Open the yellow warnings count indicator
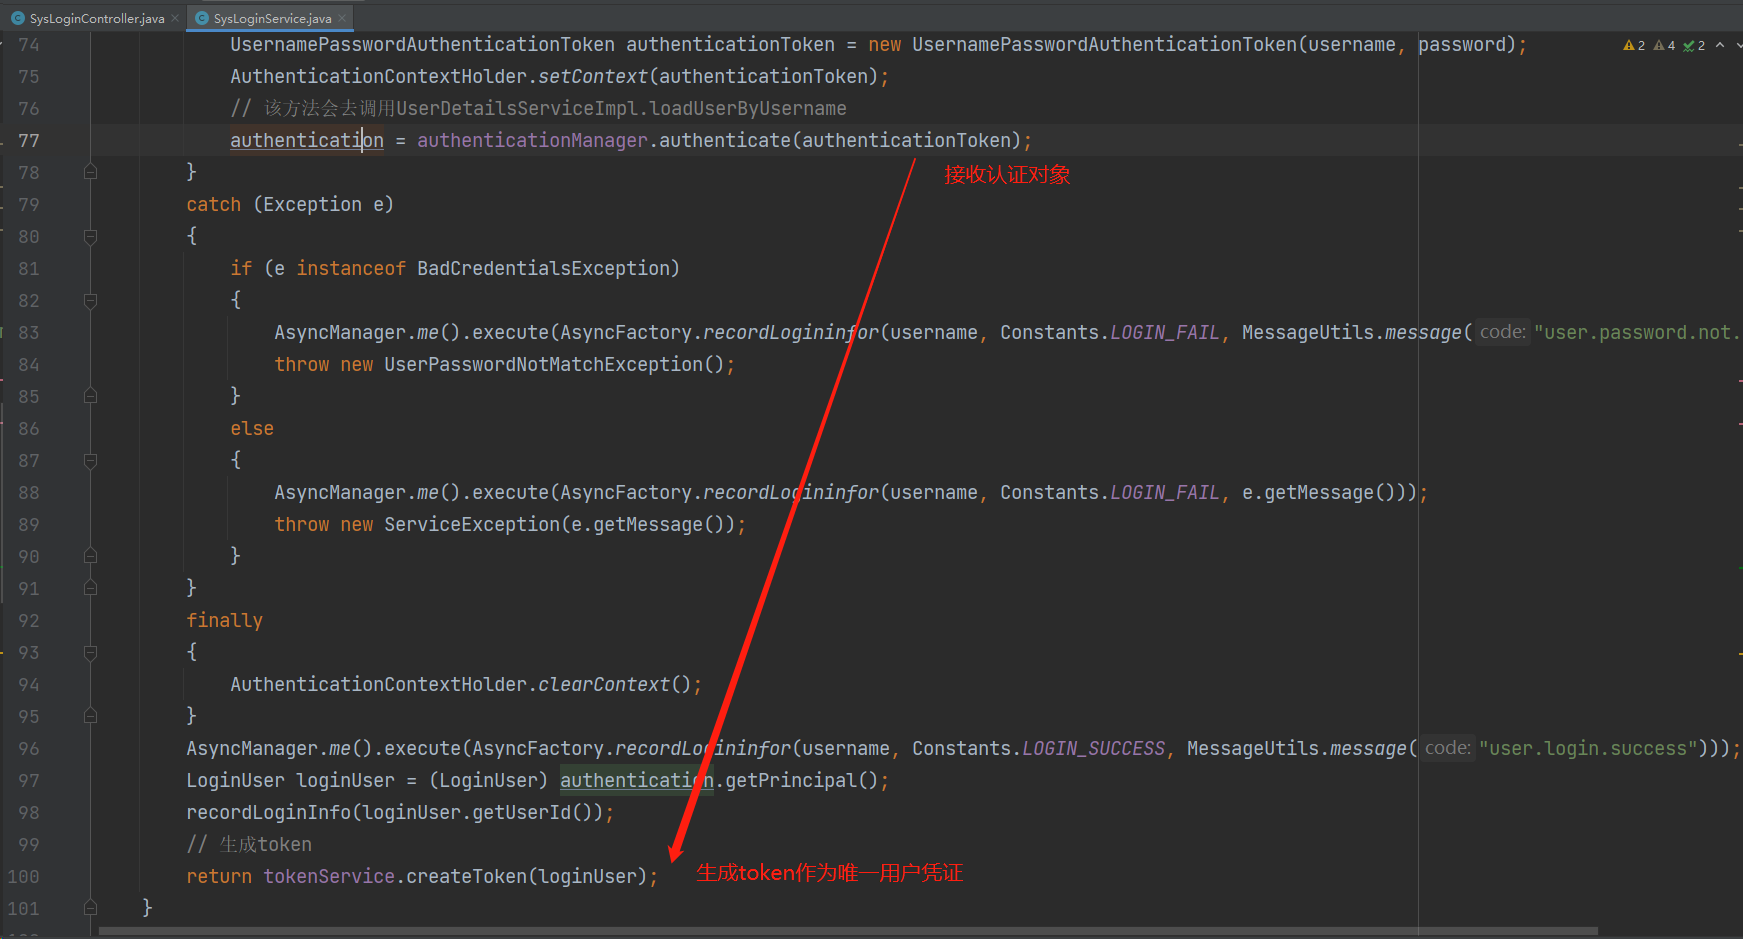This screenshot has width=1743, height=939. pos(1634,45)
